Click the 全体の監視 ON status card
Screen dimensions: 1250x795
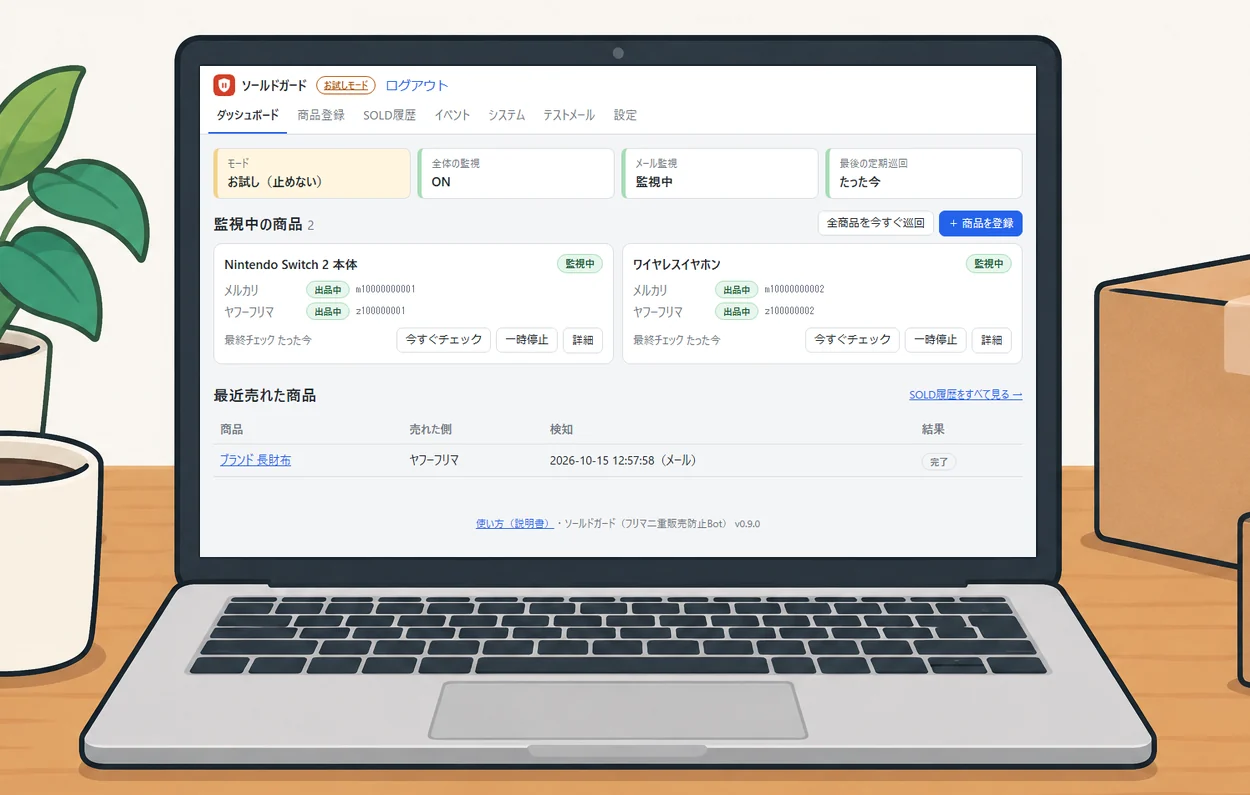516,173
